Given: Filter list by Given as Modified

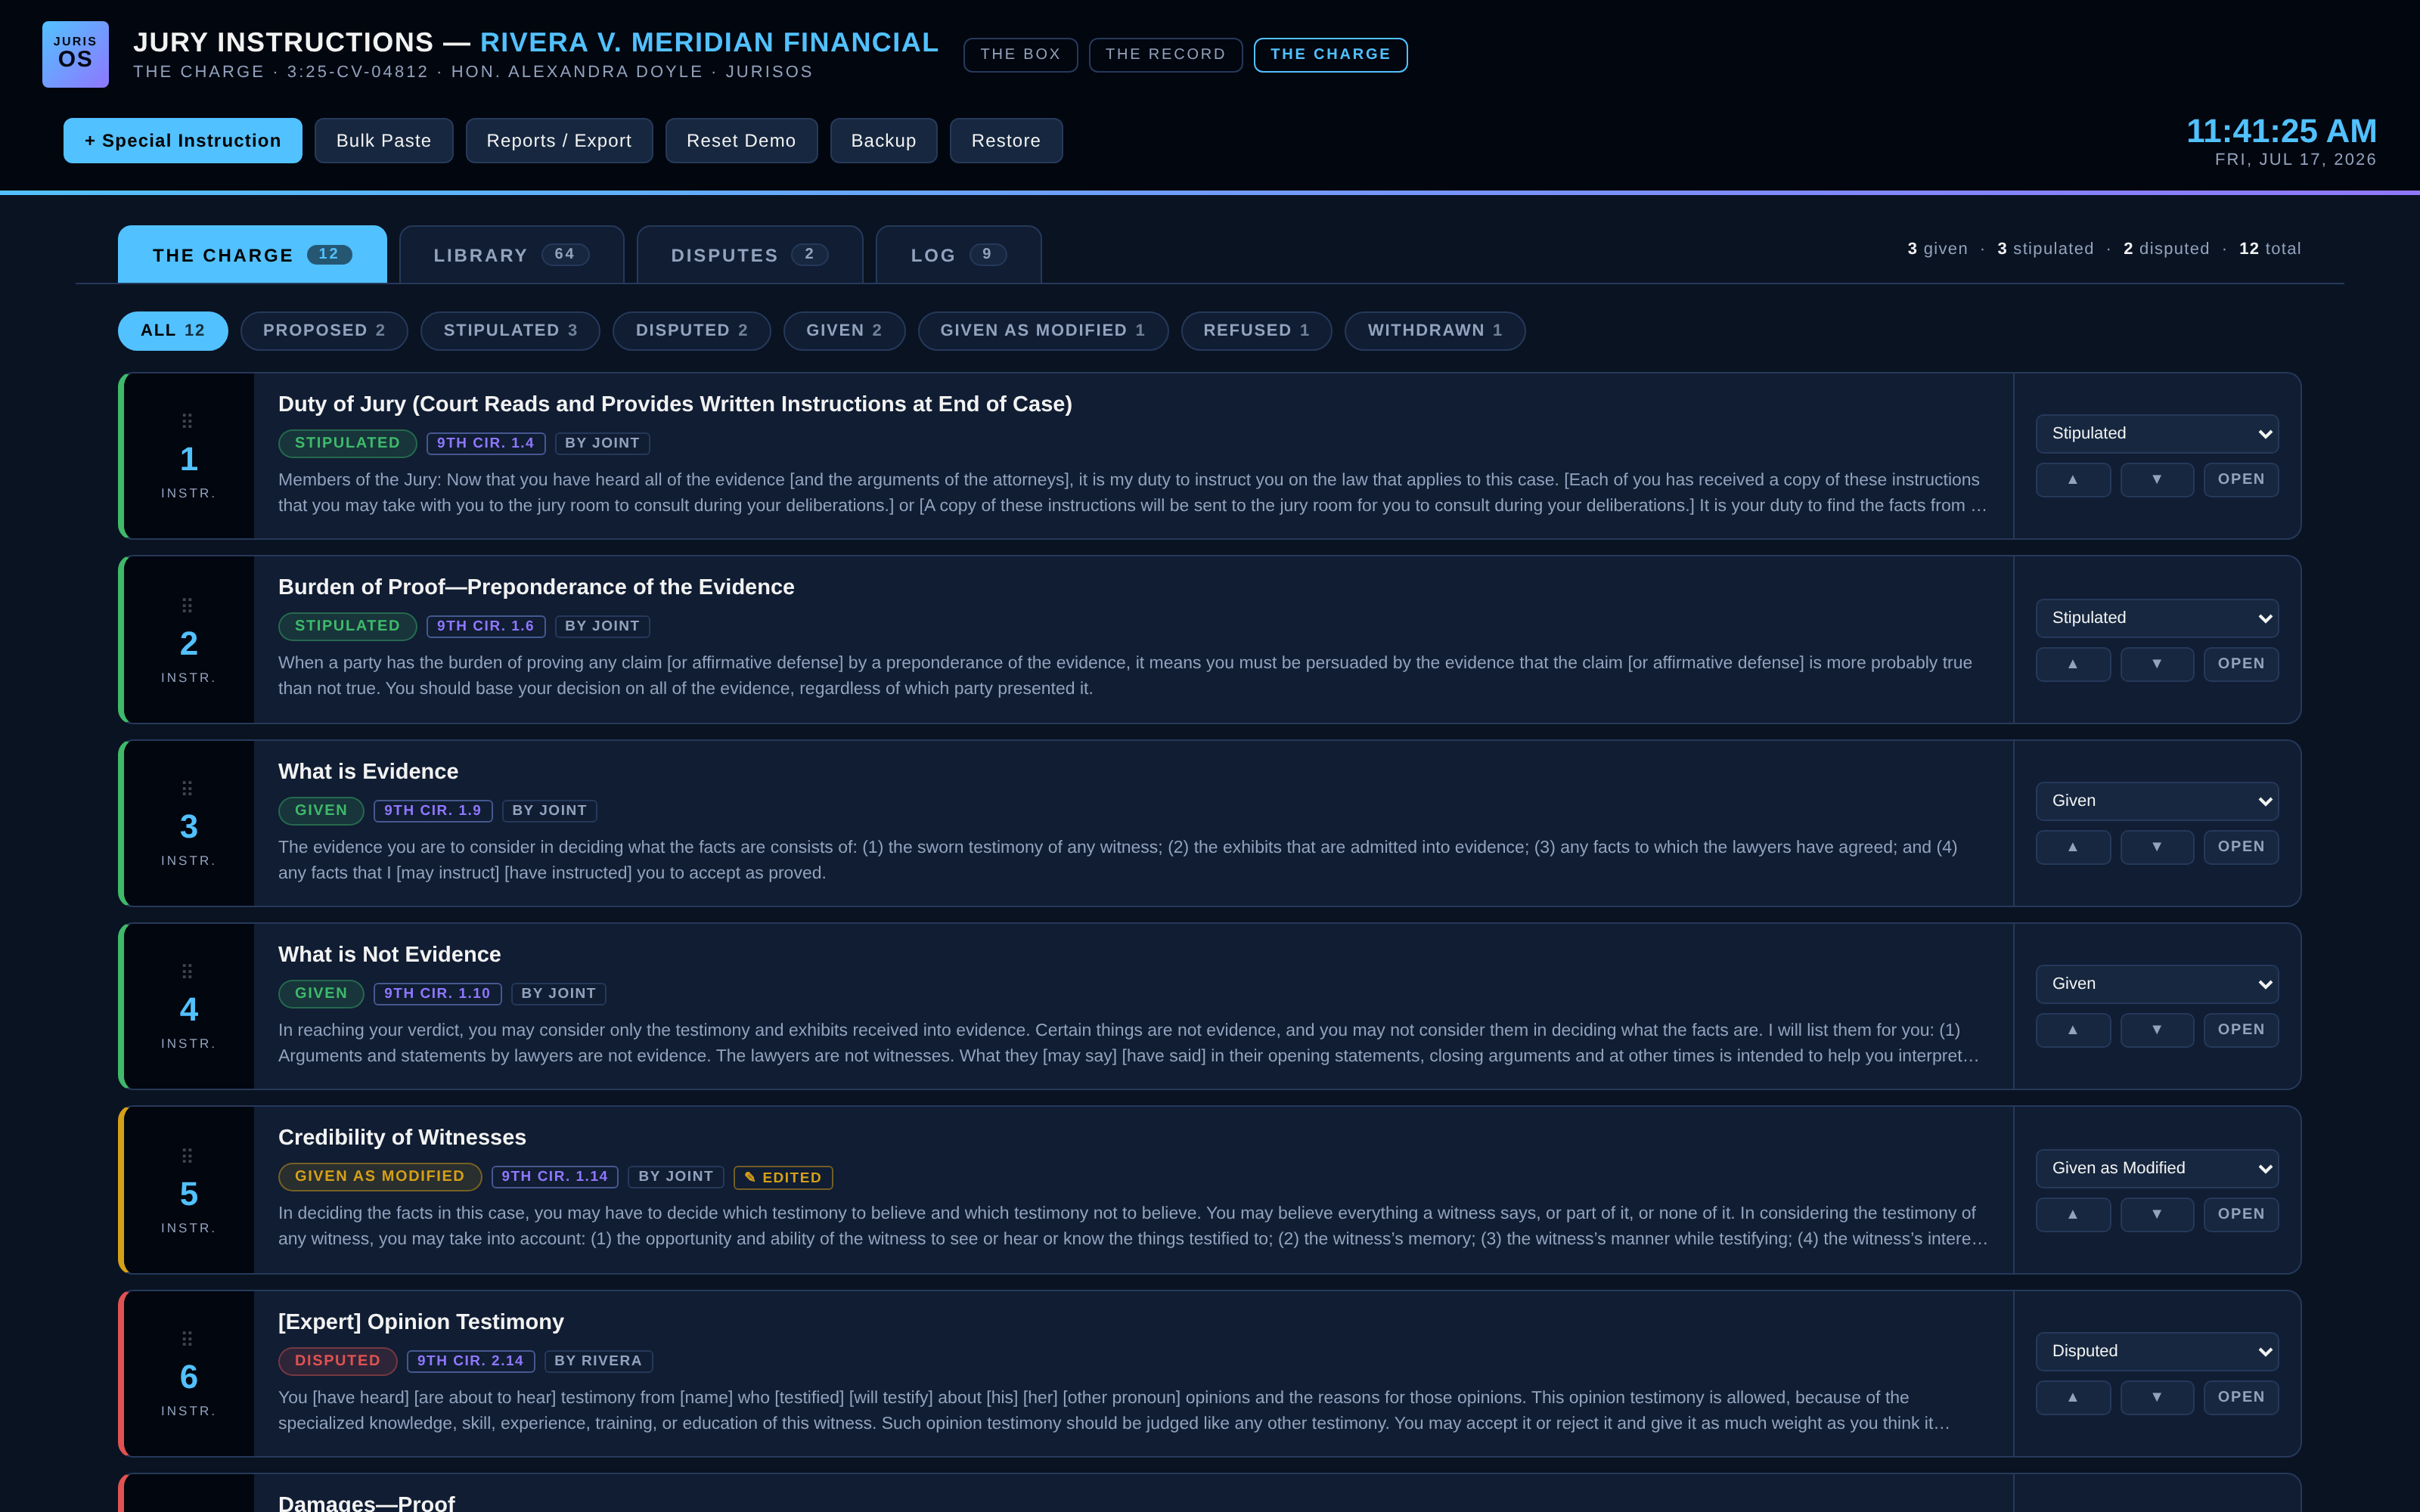Looking at the screenshot, I should (x=1042, y=331).
